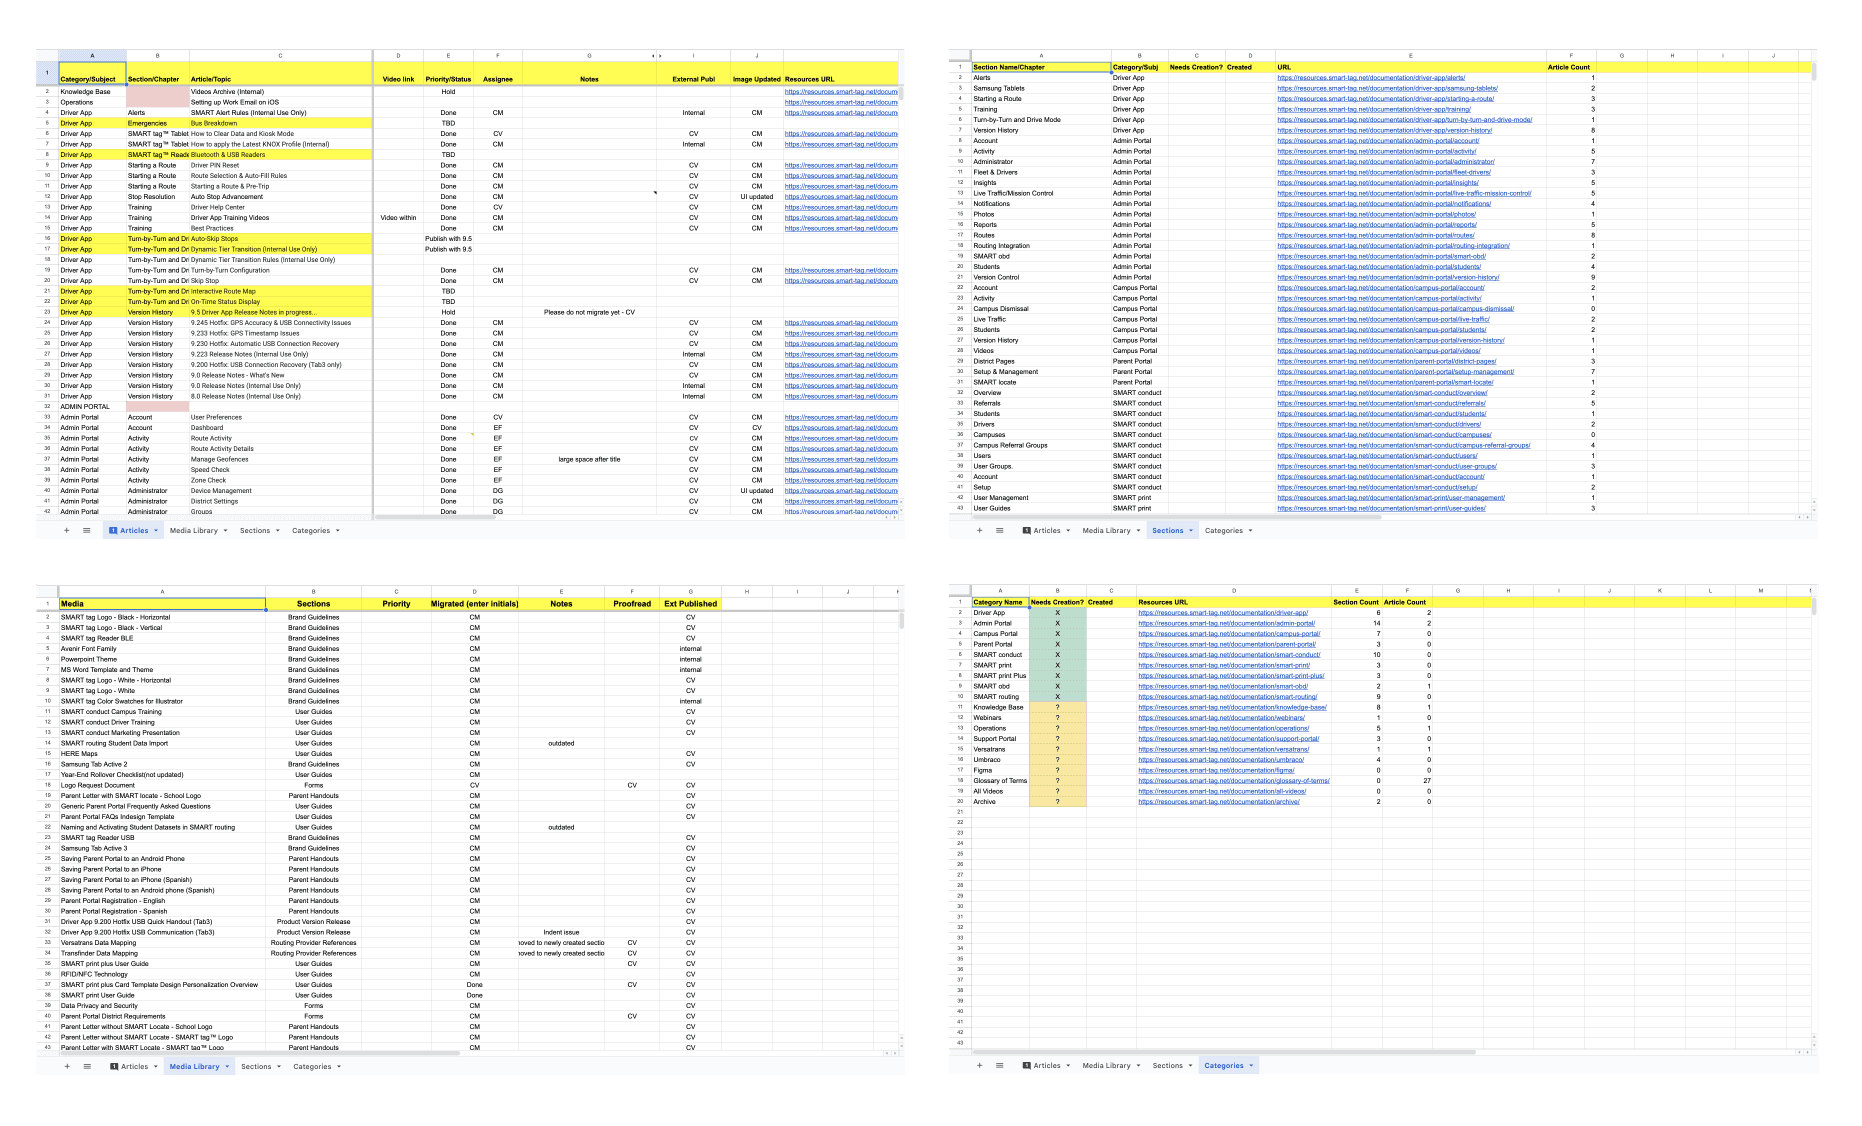The image size is (1862, 1126).
Task: Open Media Library tab dropdown arrow in Articles-sheet panel
Action: [226, 531]
